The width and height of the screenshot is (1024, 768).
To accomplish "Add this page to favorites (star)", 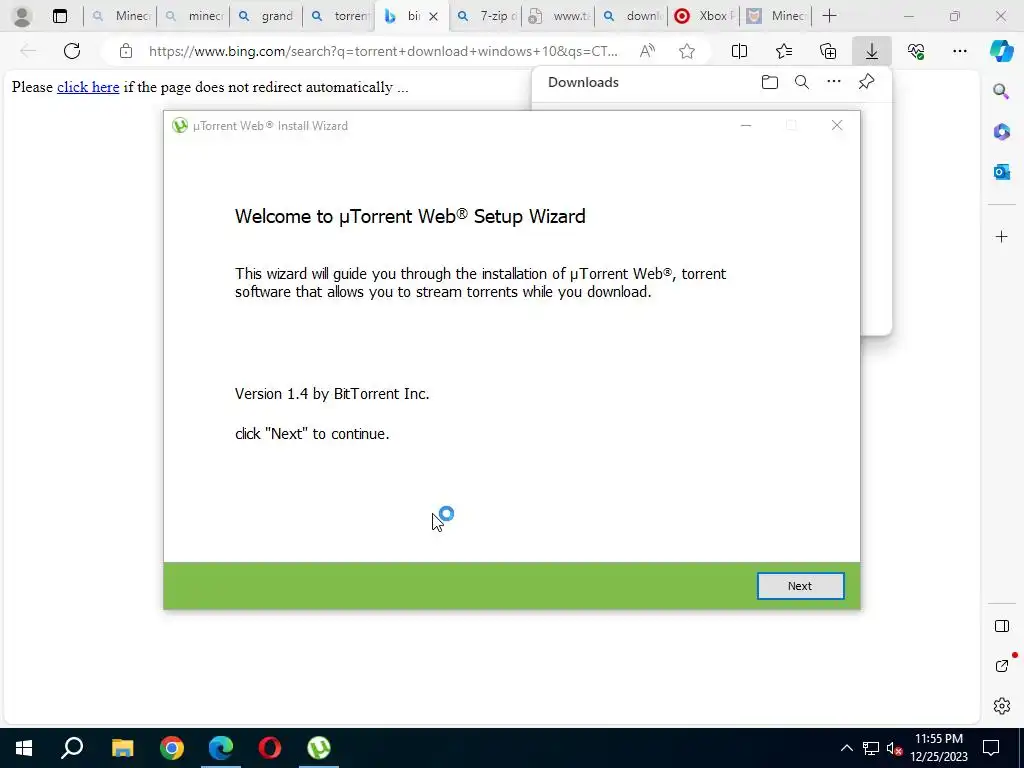I will click(x=686, y=51).
